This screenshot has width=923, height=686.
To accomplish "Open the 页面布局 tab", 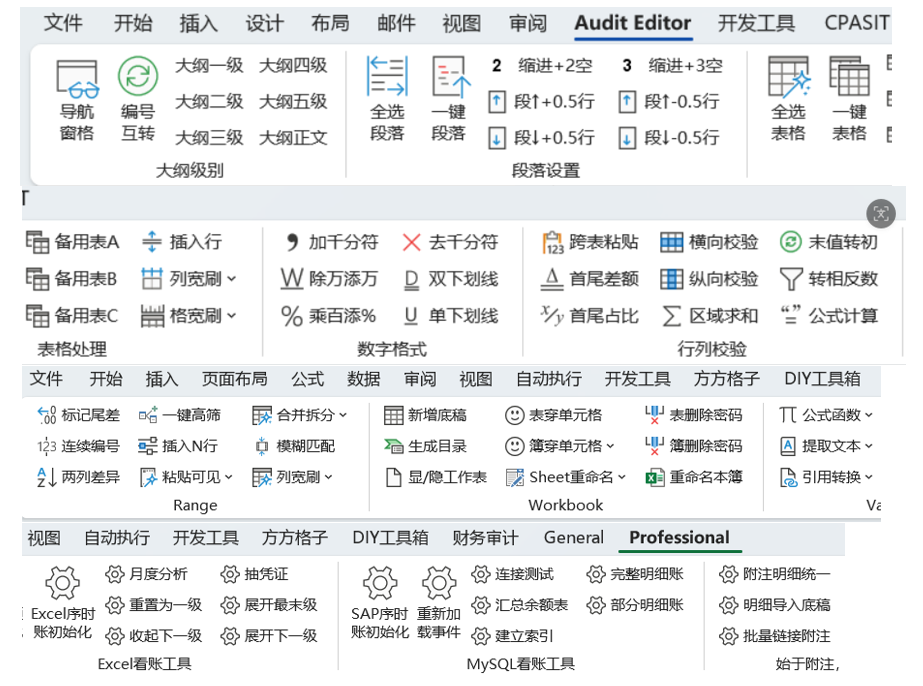I will coord(234,379).
